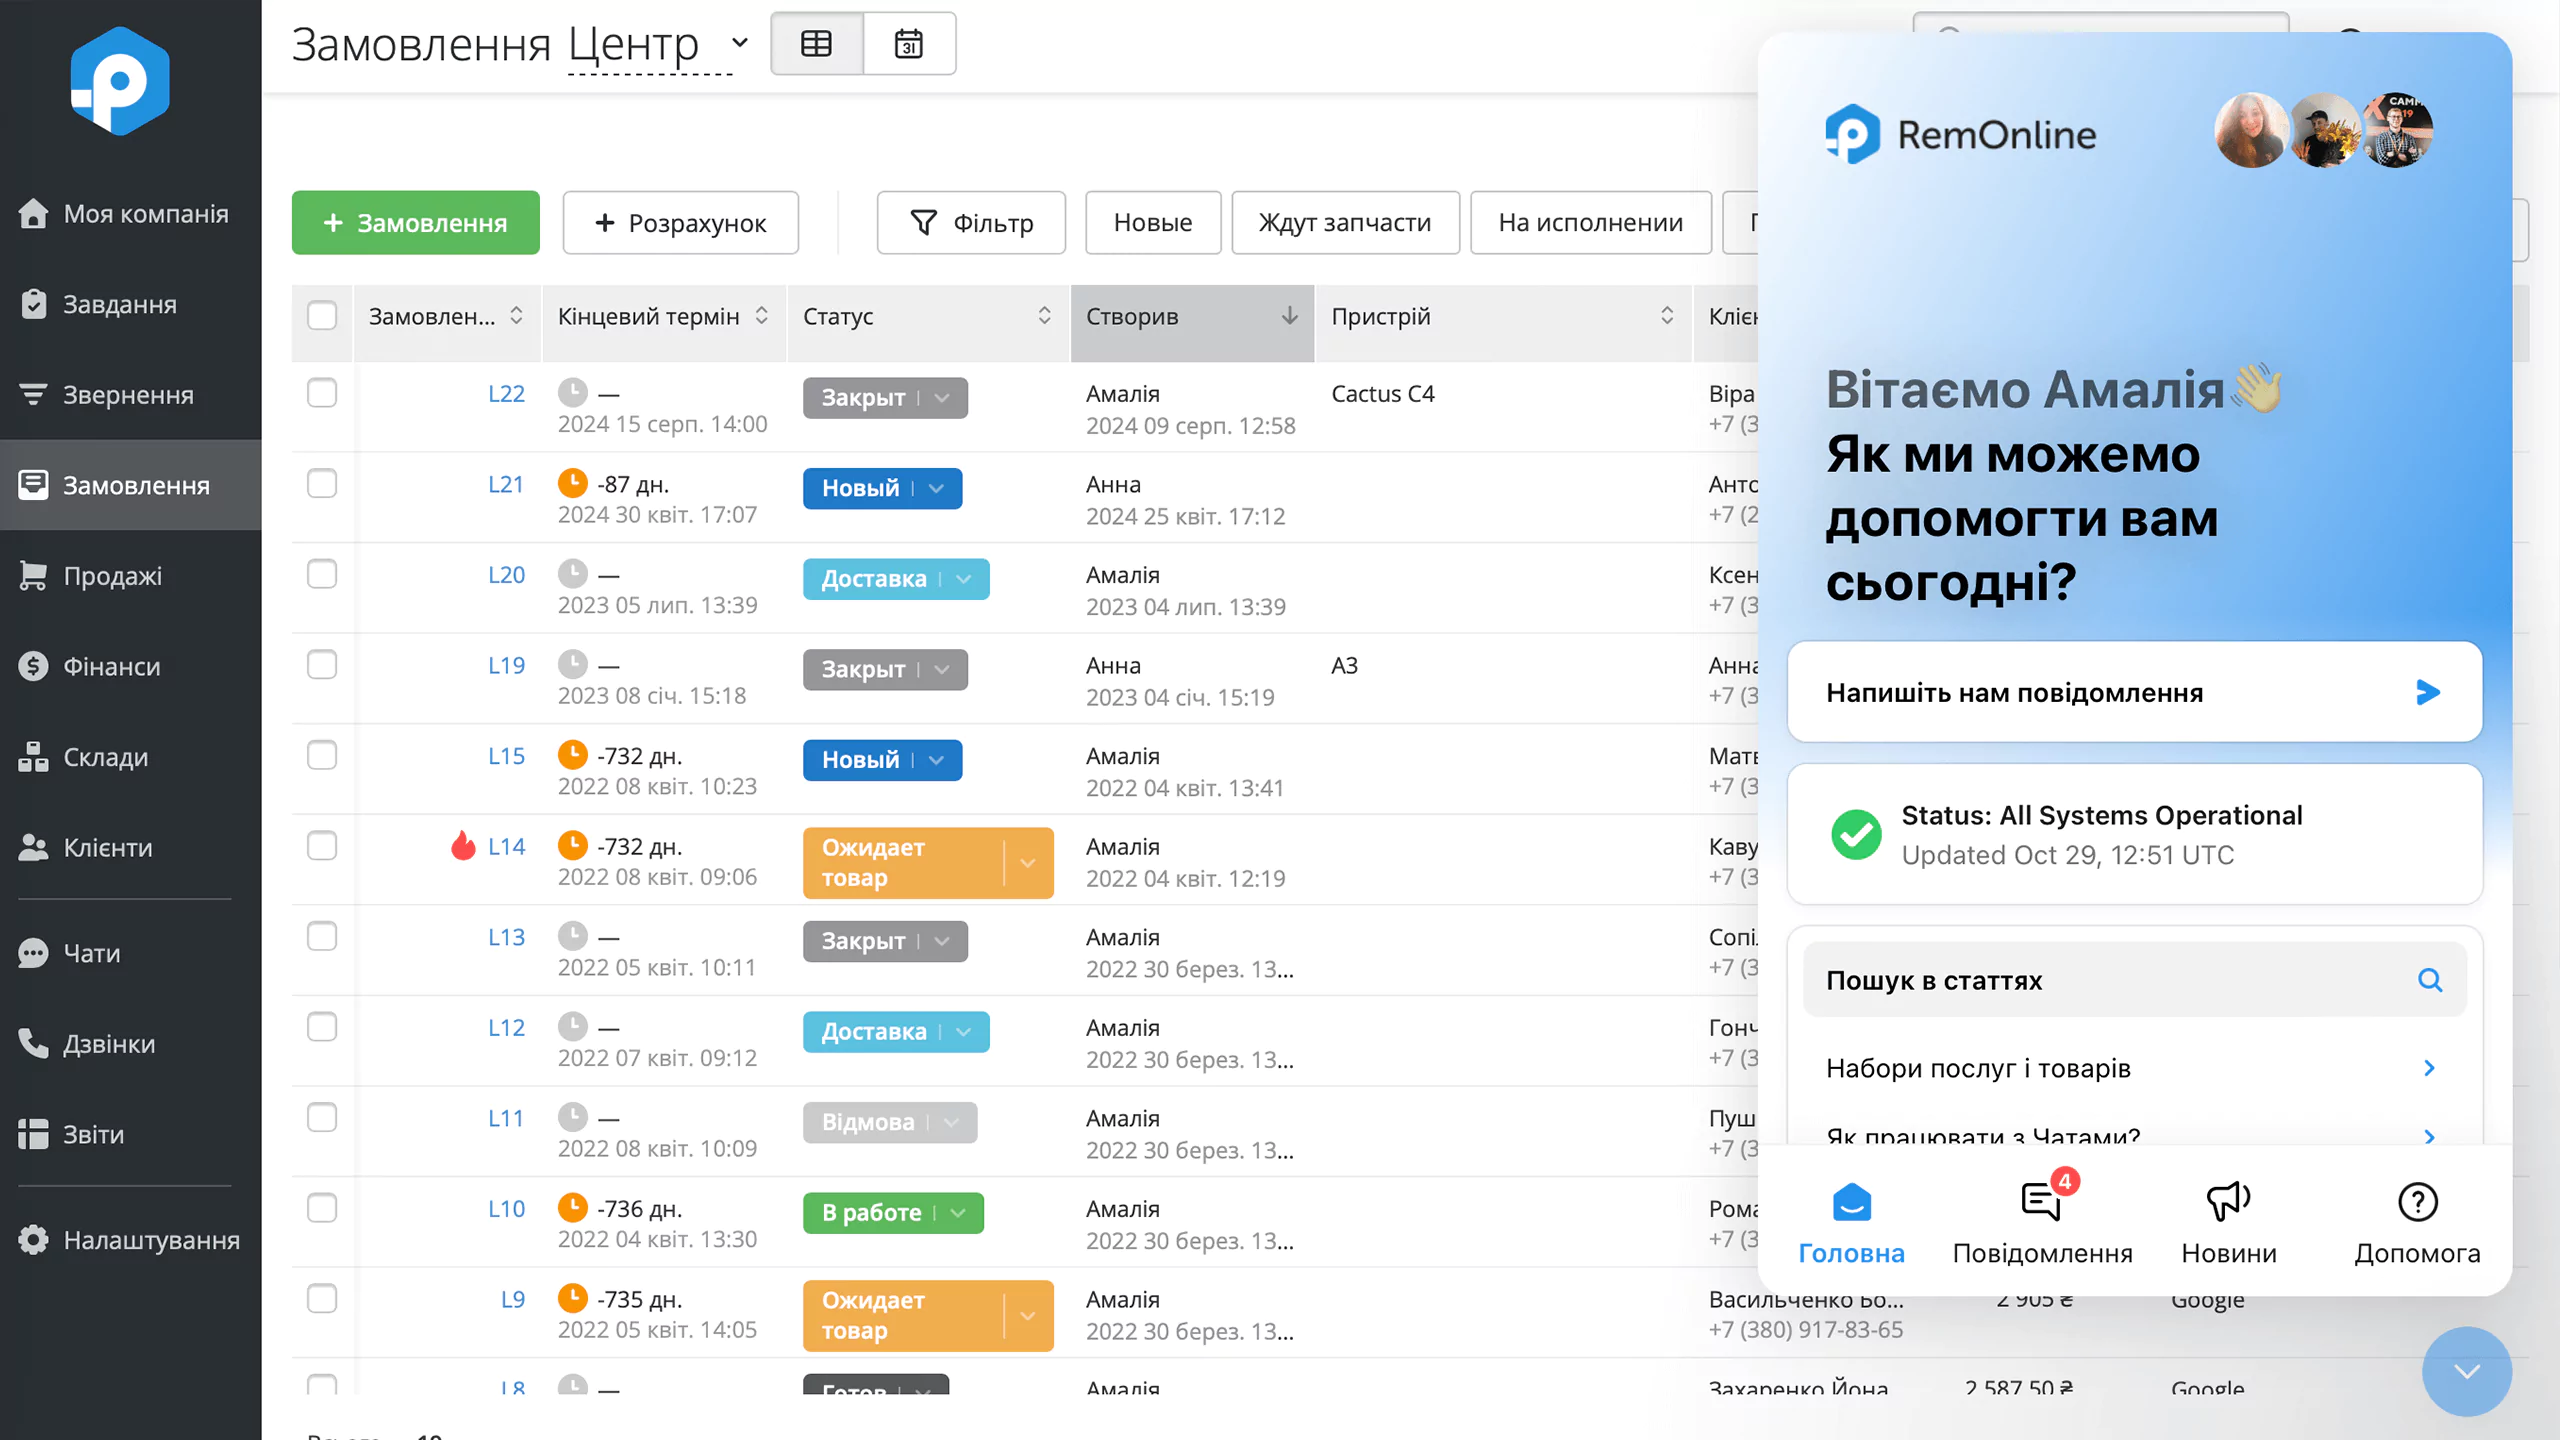
Task: Click the Пошук в статтях search field
Action: coord(2135,980)
